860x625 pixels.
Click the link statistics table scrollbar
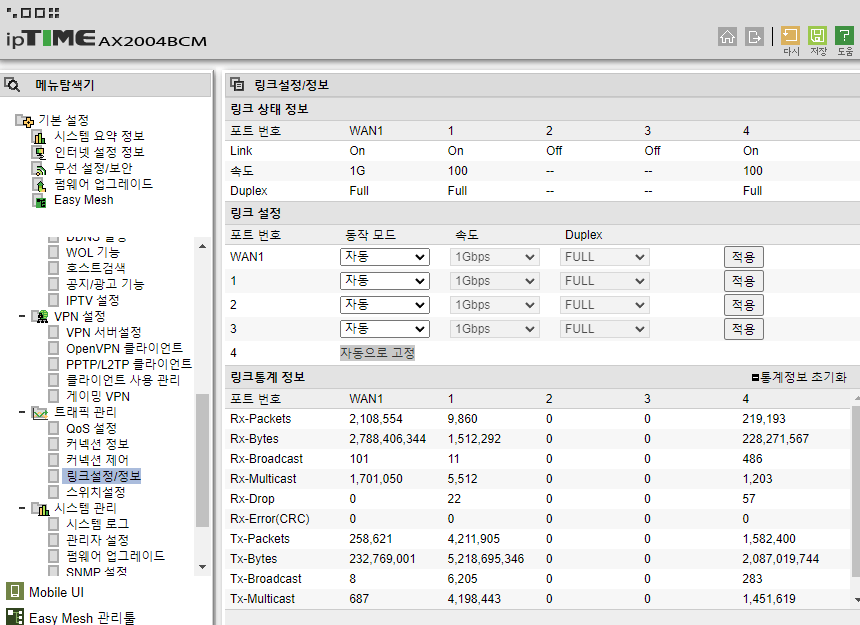(x=856, y=492)
